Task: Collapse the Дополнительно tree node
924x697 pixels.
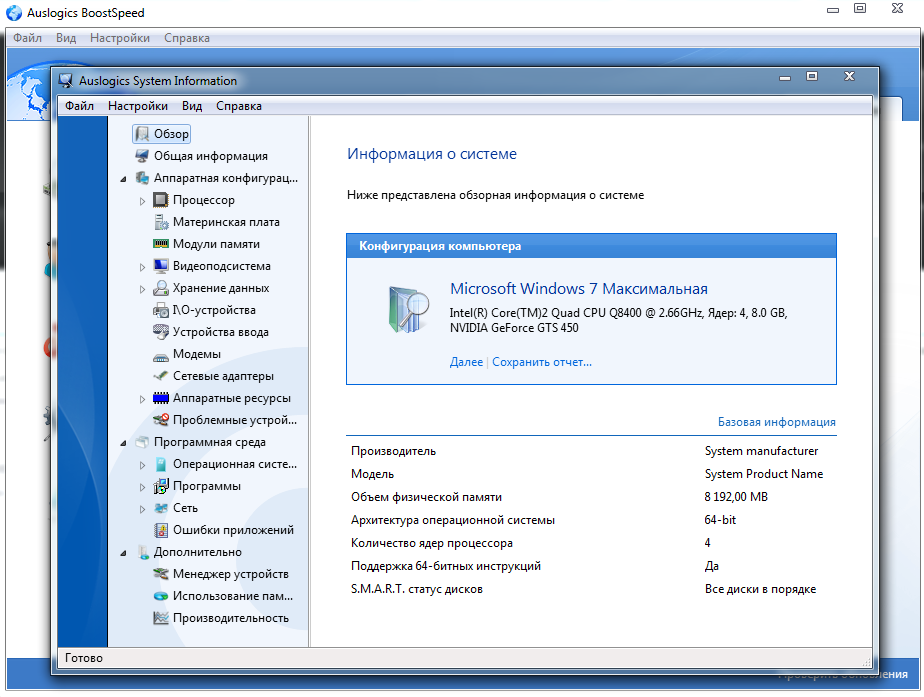Action: [x=123, y=553]
